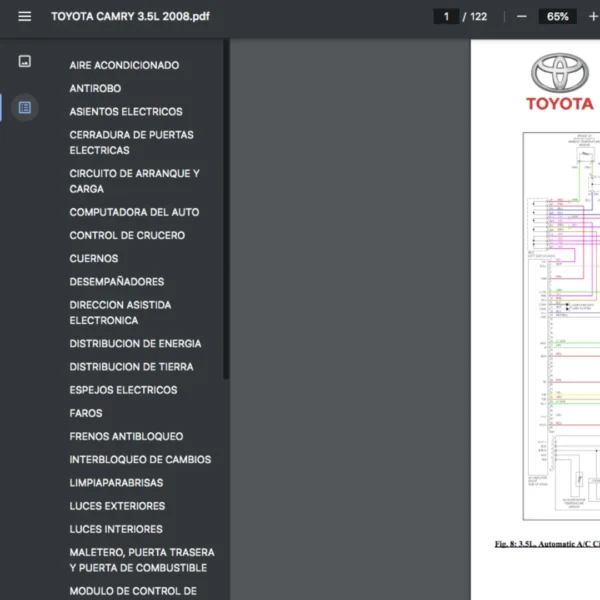Click the zoom out minus button
The height and width of the screenshot is (600, 600).
coord(522,17)
